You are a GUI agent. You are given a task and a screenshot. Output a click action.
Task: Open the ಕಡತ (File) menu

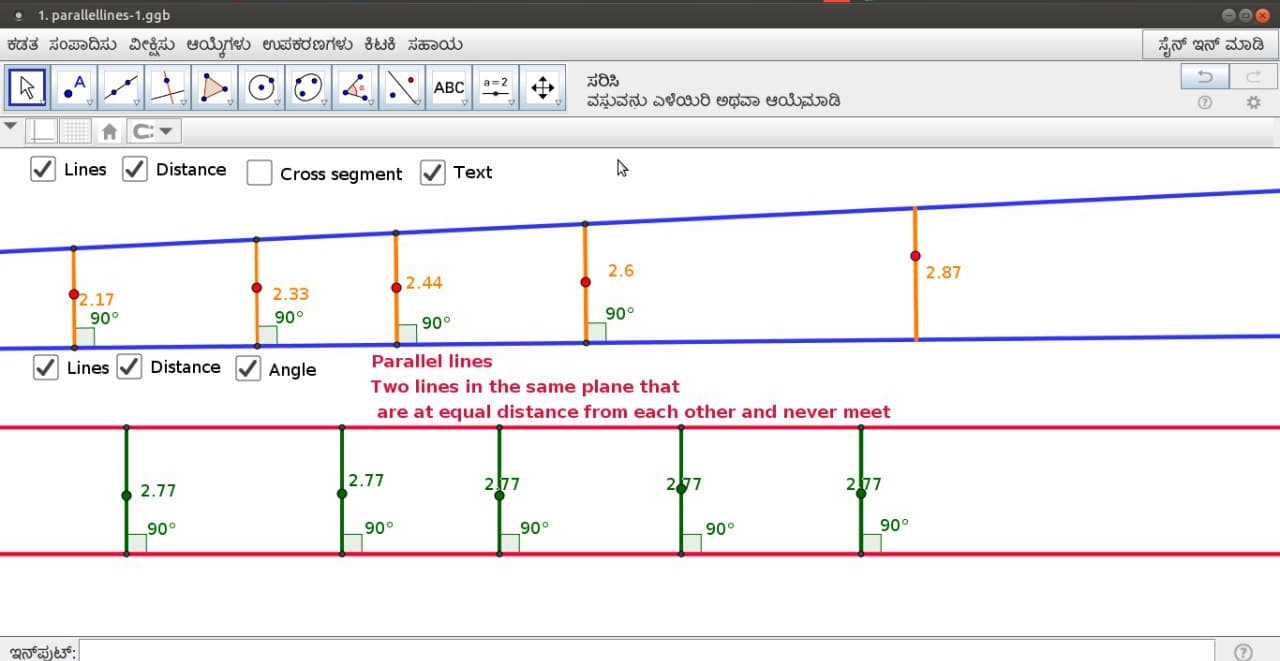point(22,45)
